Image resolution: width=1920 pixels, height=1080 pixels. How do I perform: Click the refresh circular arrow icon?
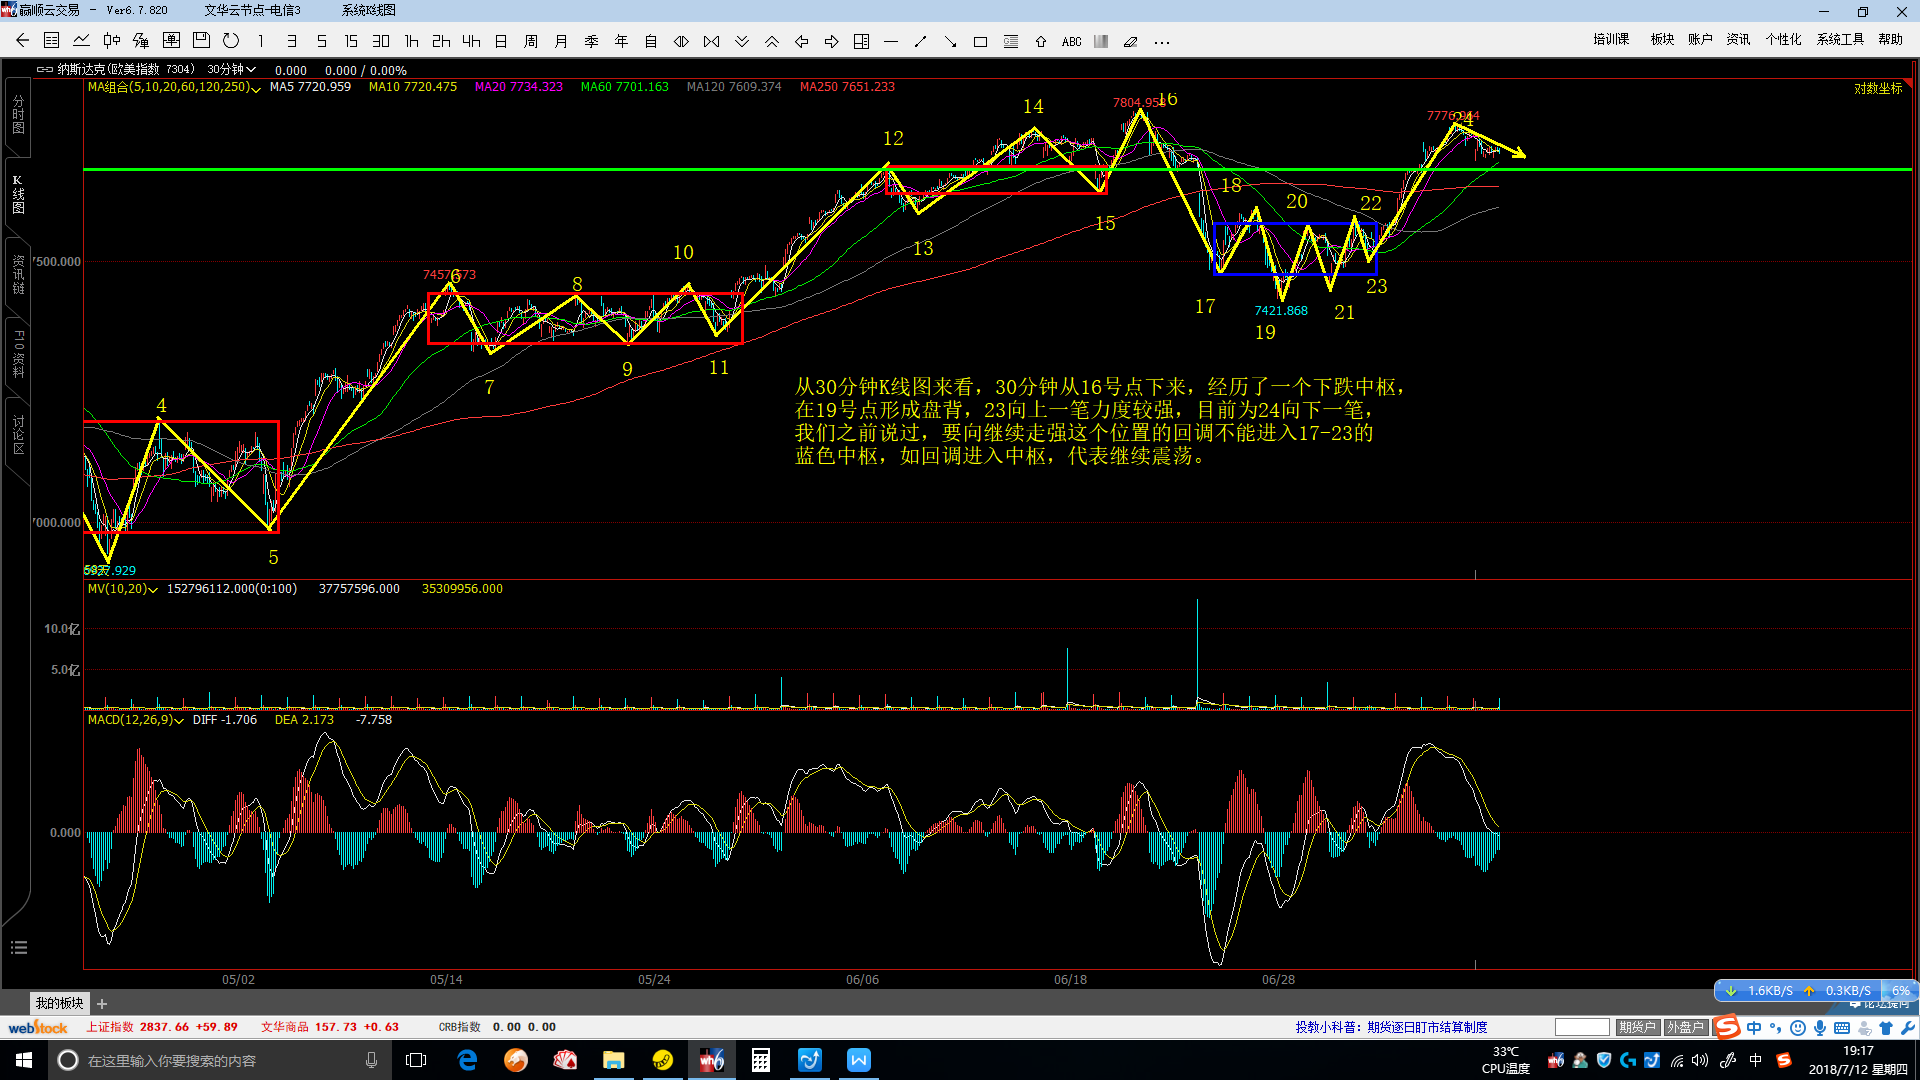(x=231, y=41)
